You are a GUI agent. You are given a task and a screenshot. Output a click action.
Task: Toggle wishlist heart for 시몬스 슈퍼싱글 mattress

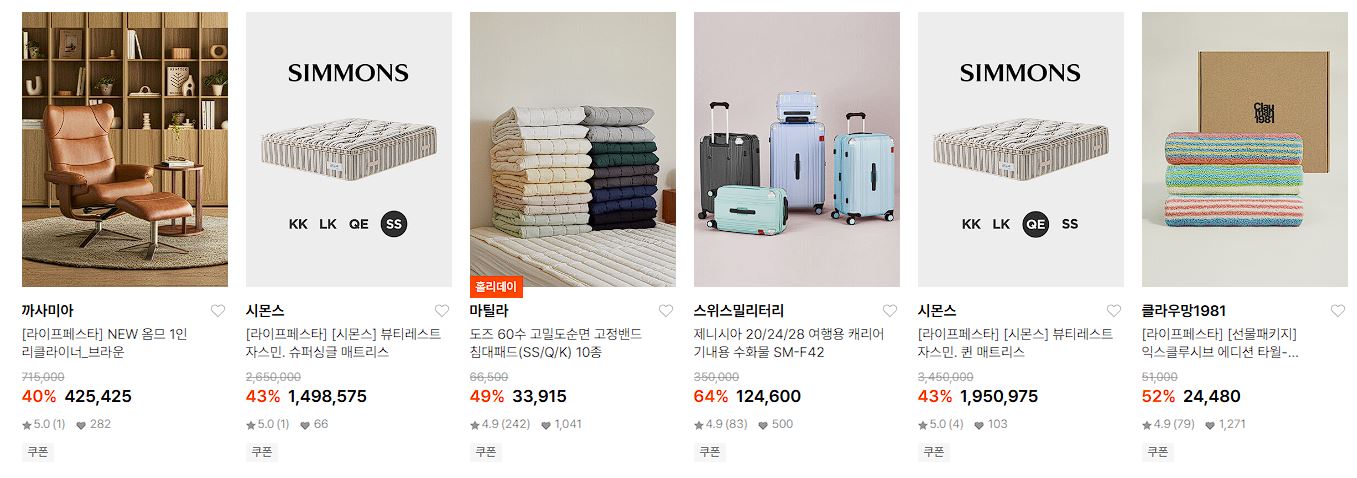point(442,311)
